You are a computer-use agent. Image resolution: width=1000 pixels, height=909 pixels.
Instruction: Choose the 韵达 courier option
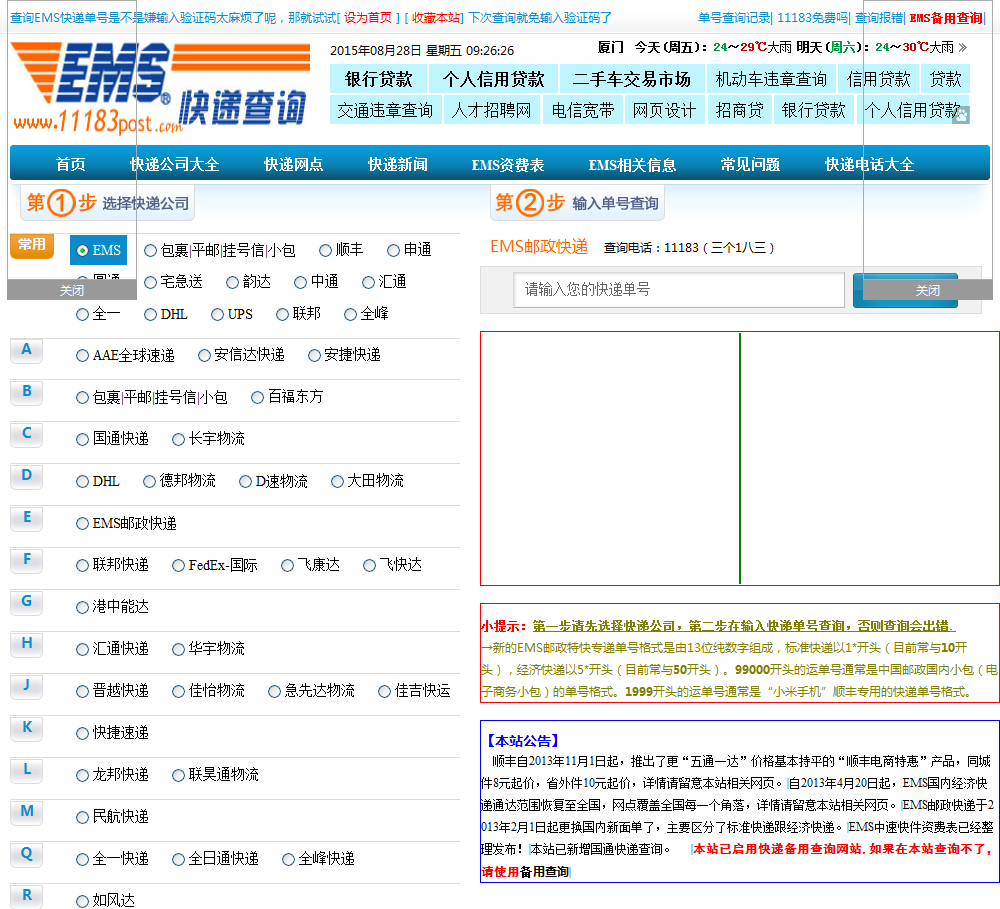click(x=233, y=283)
